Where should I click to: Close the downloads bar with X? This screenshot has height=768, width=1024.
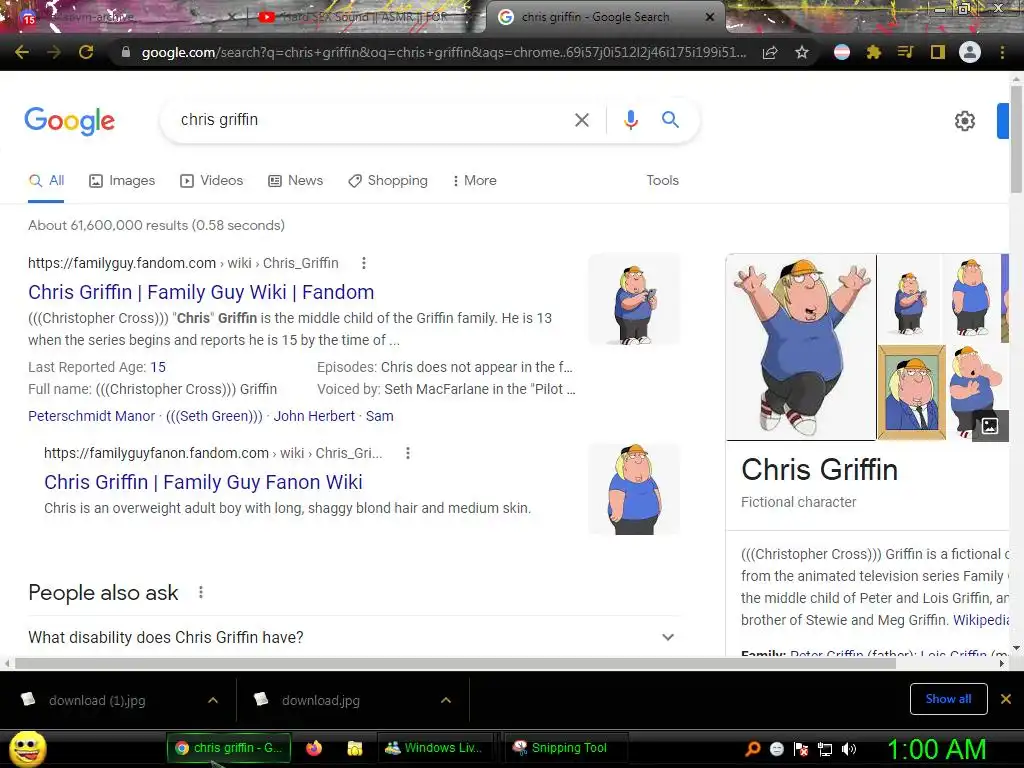[x=1006, y=699]
